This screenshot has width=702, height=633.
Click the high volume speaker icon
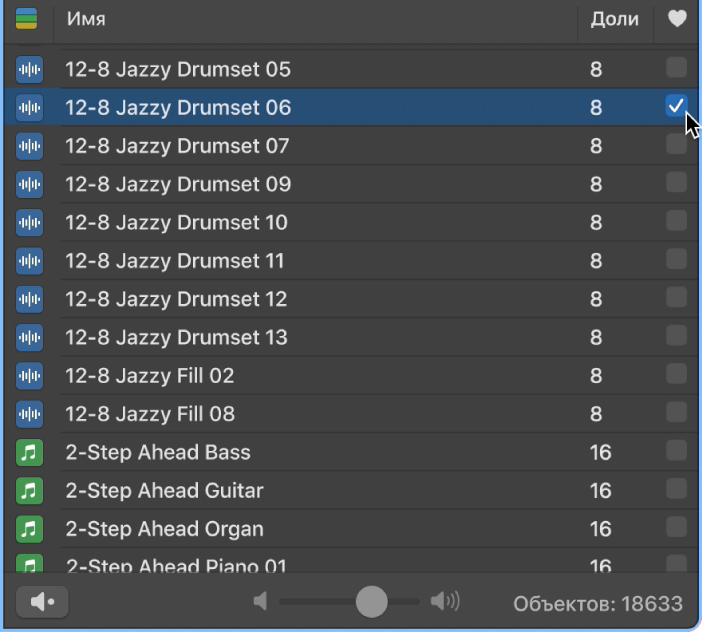coord(445,601)
